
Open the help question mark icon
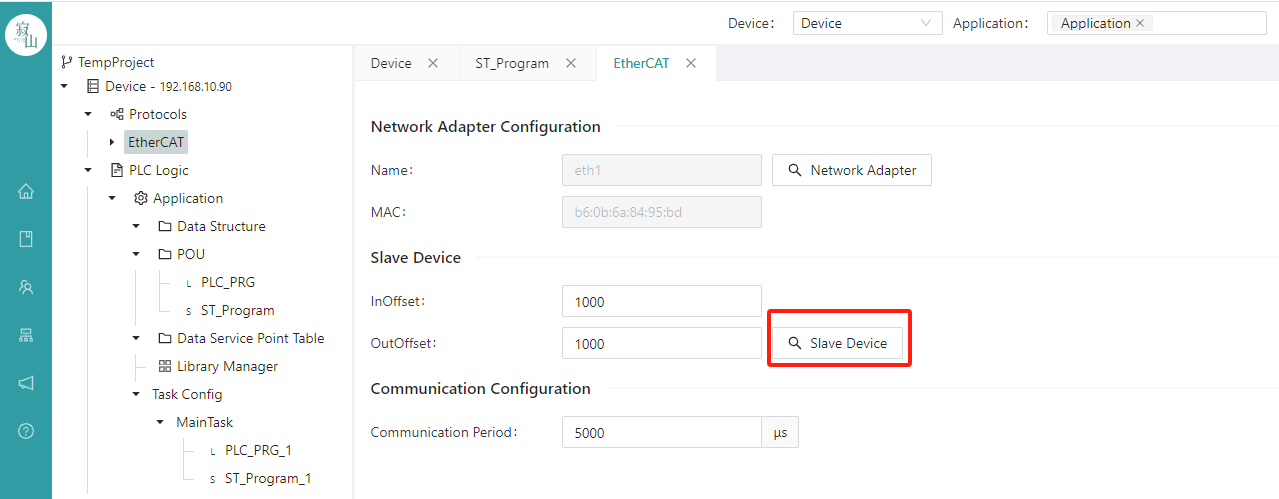(x=26, y=431)
